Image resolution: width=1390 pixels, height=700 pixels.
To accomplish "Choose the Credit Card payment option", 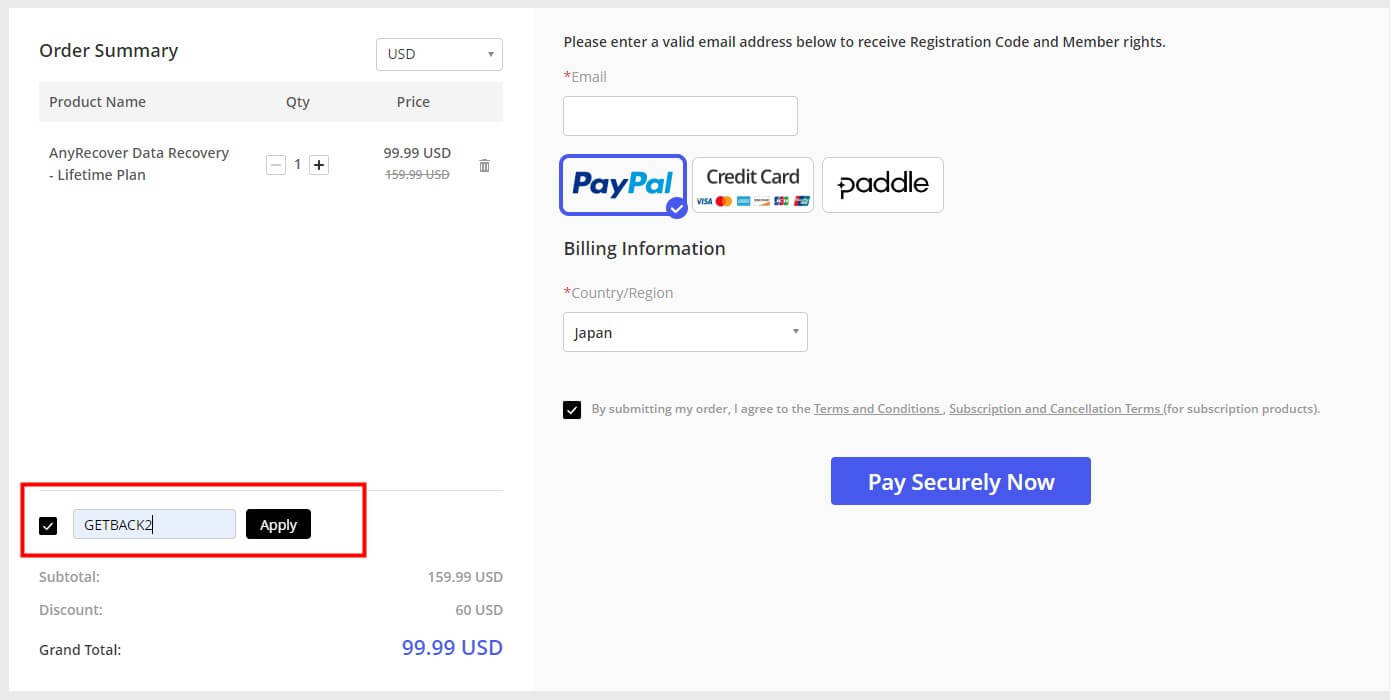I will [x=752, y=184].
